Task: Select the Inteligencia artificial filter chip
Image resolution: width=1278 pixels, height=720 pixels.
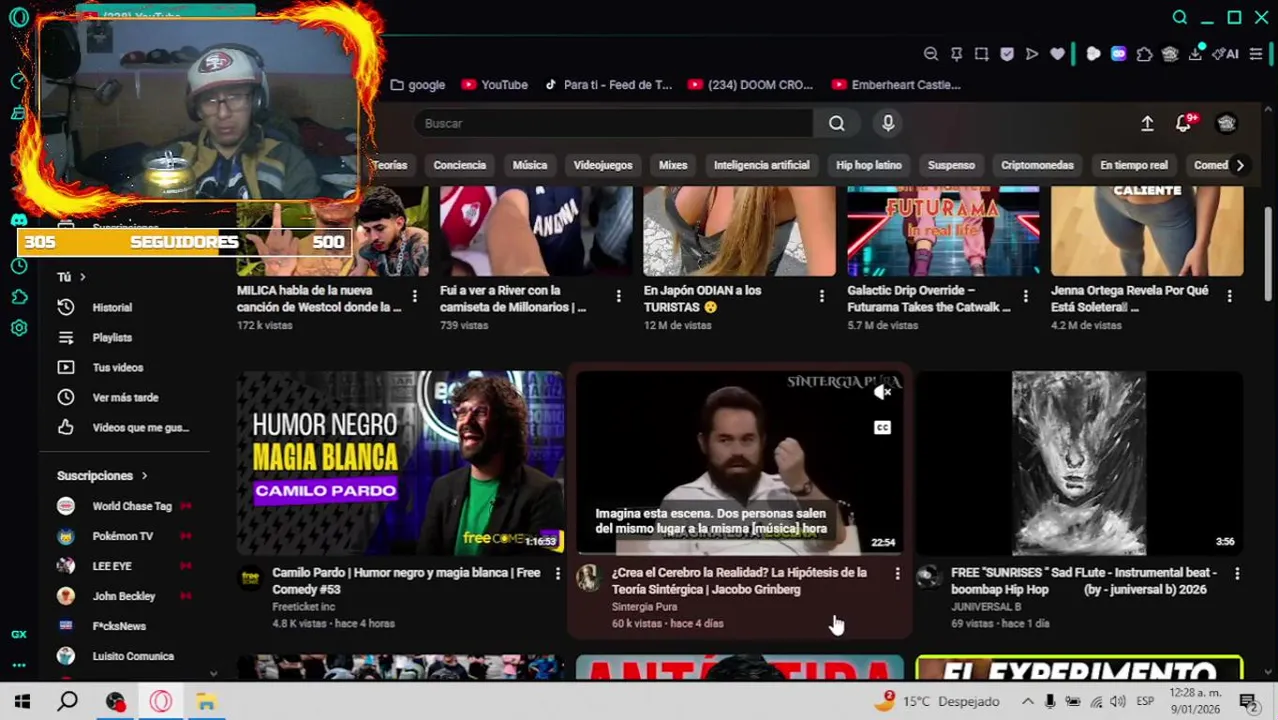Action: click(x=762, y=165)
